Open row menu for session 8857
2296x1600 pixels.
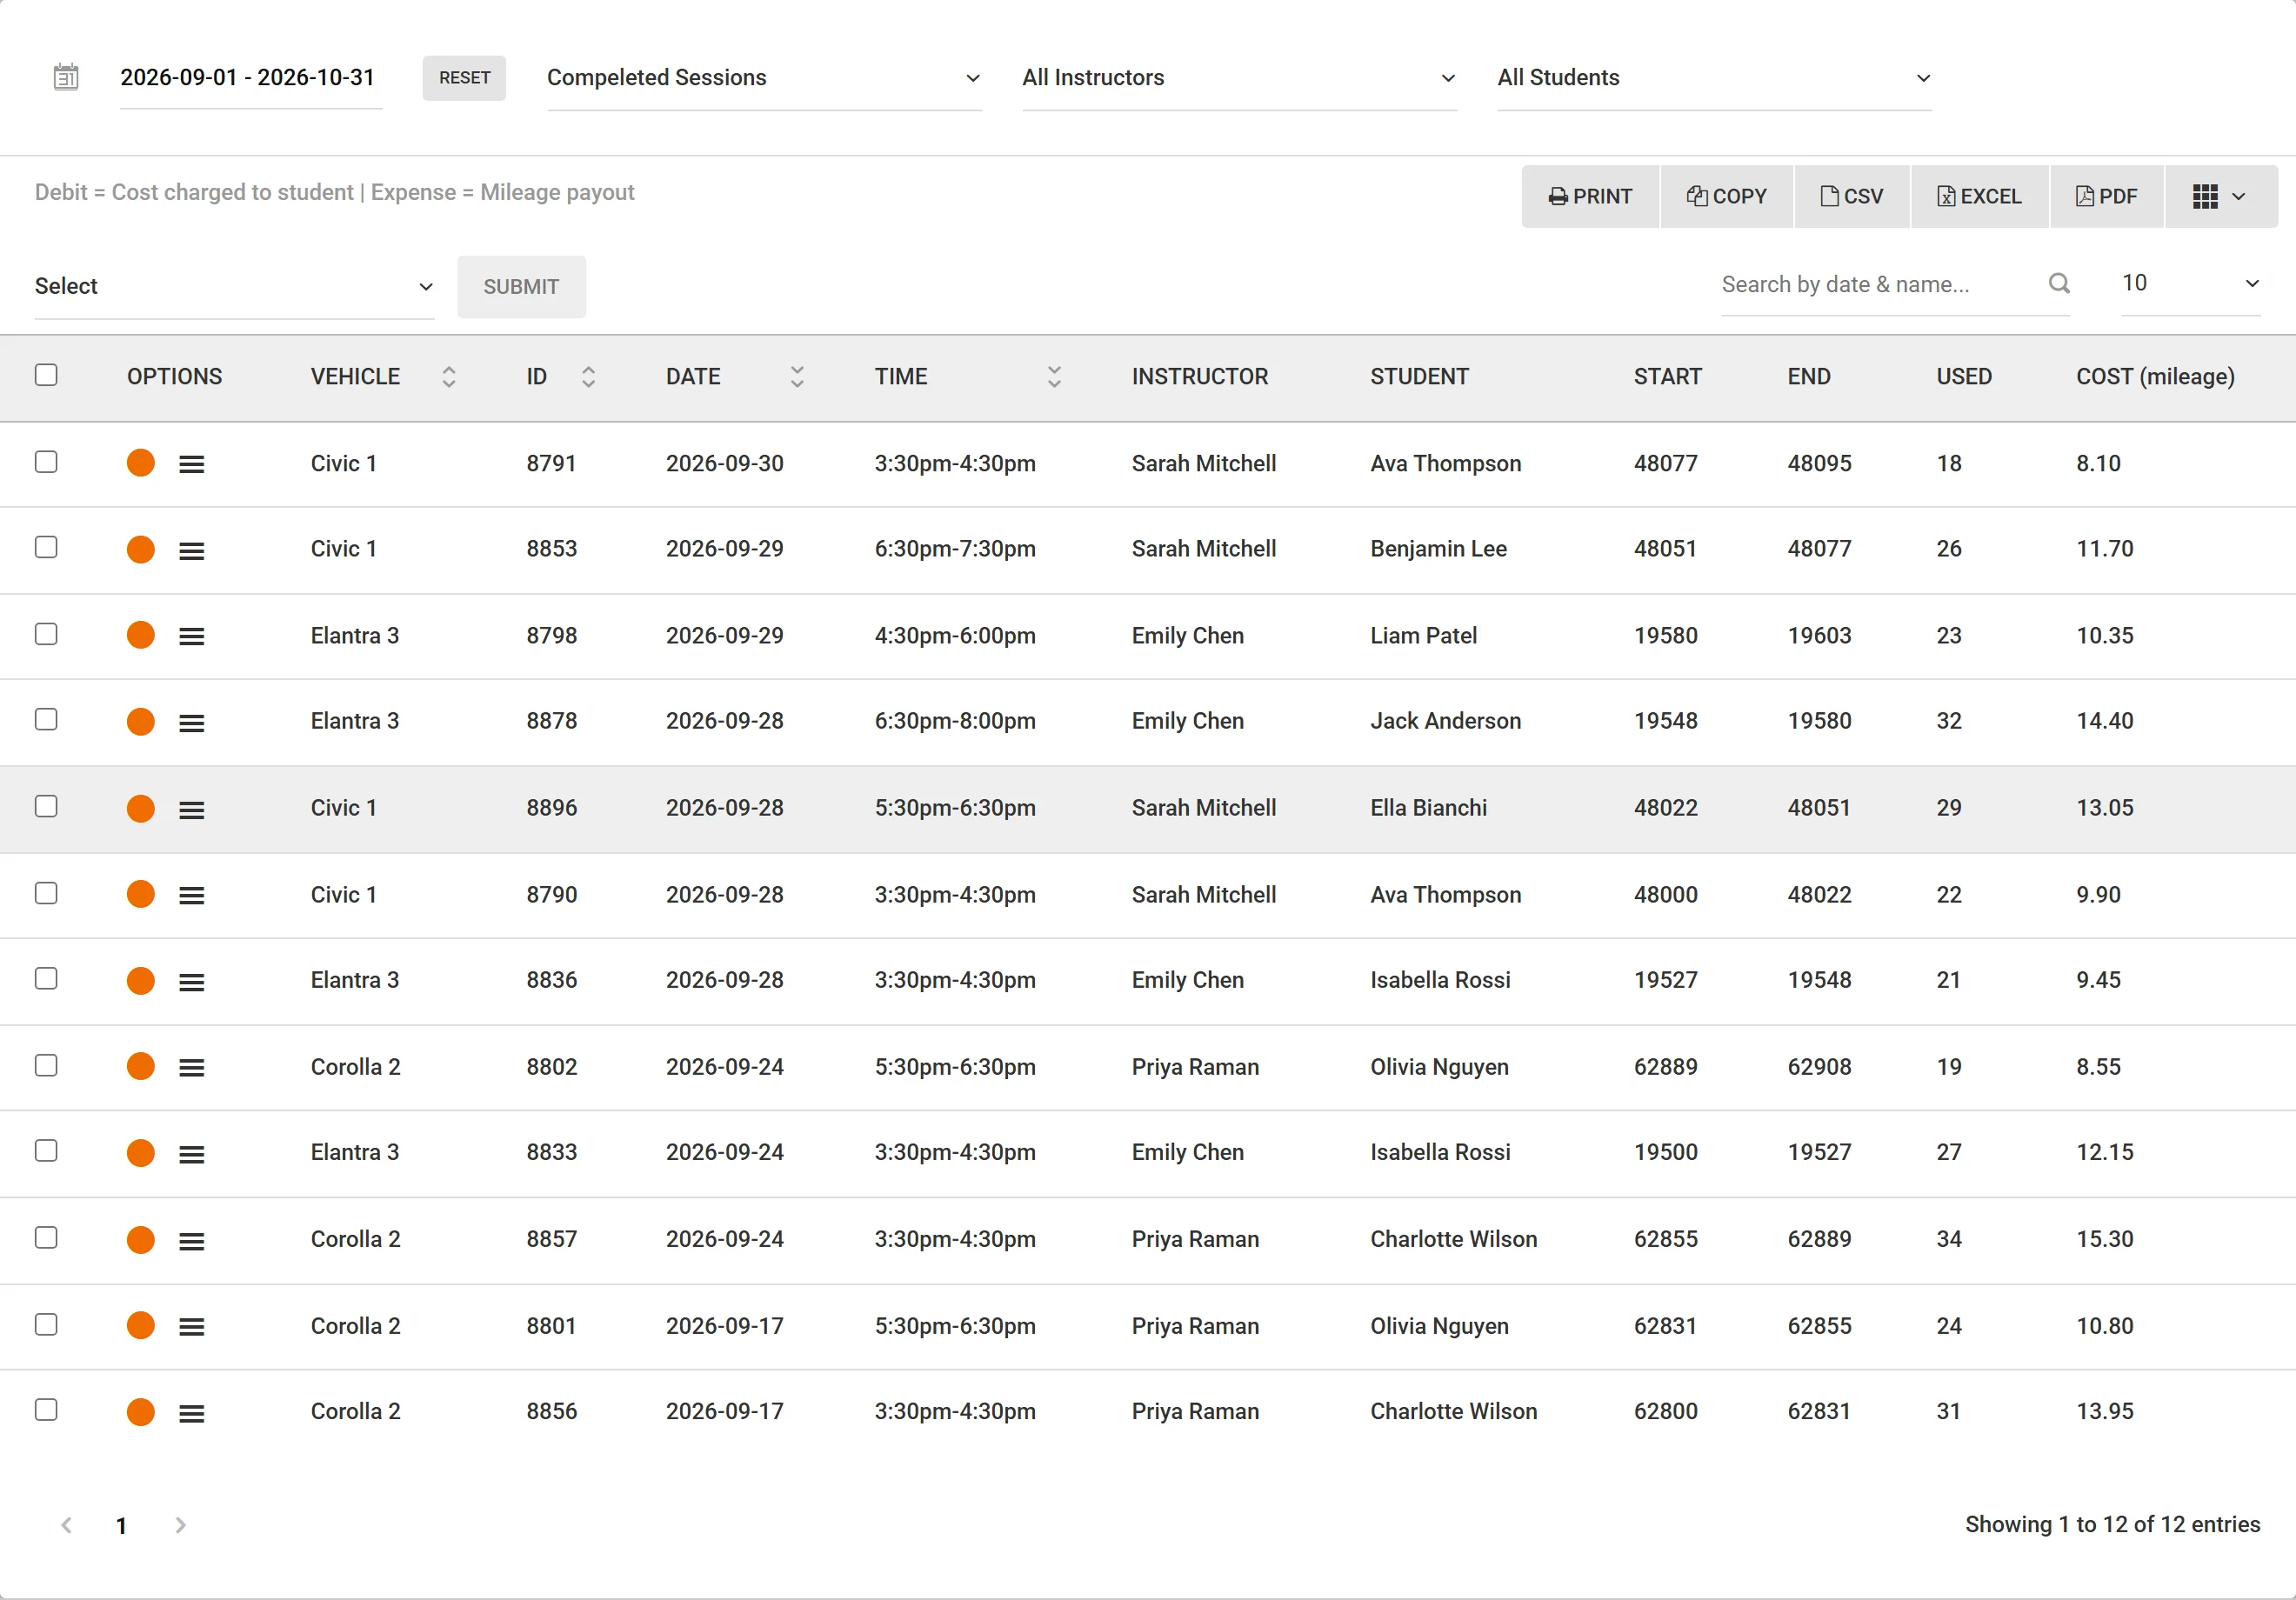(x=192, y=1240)
